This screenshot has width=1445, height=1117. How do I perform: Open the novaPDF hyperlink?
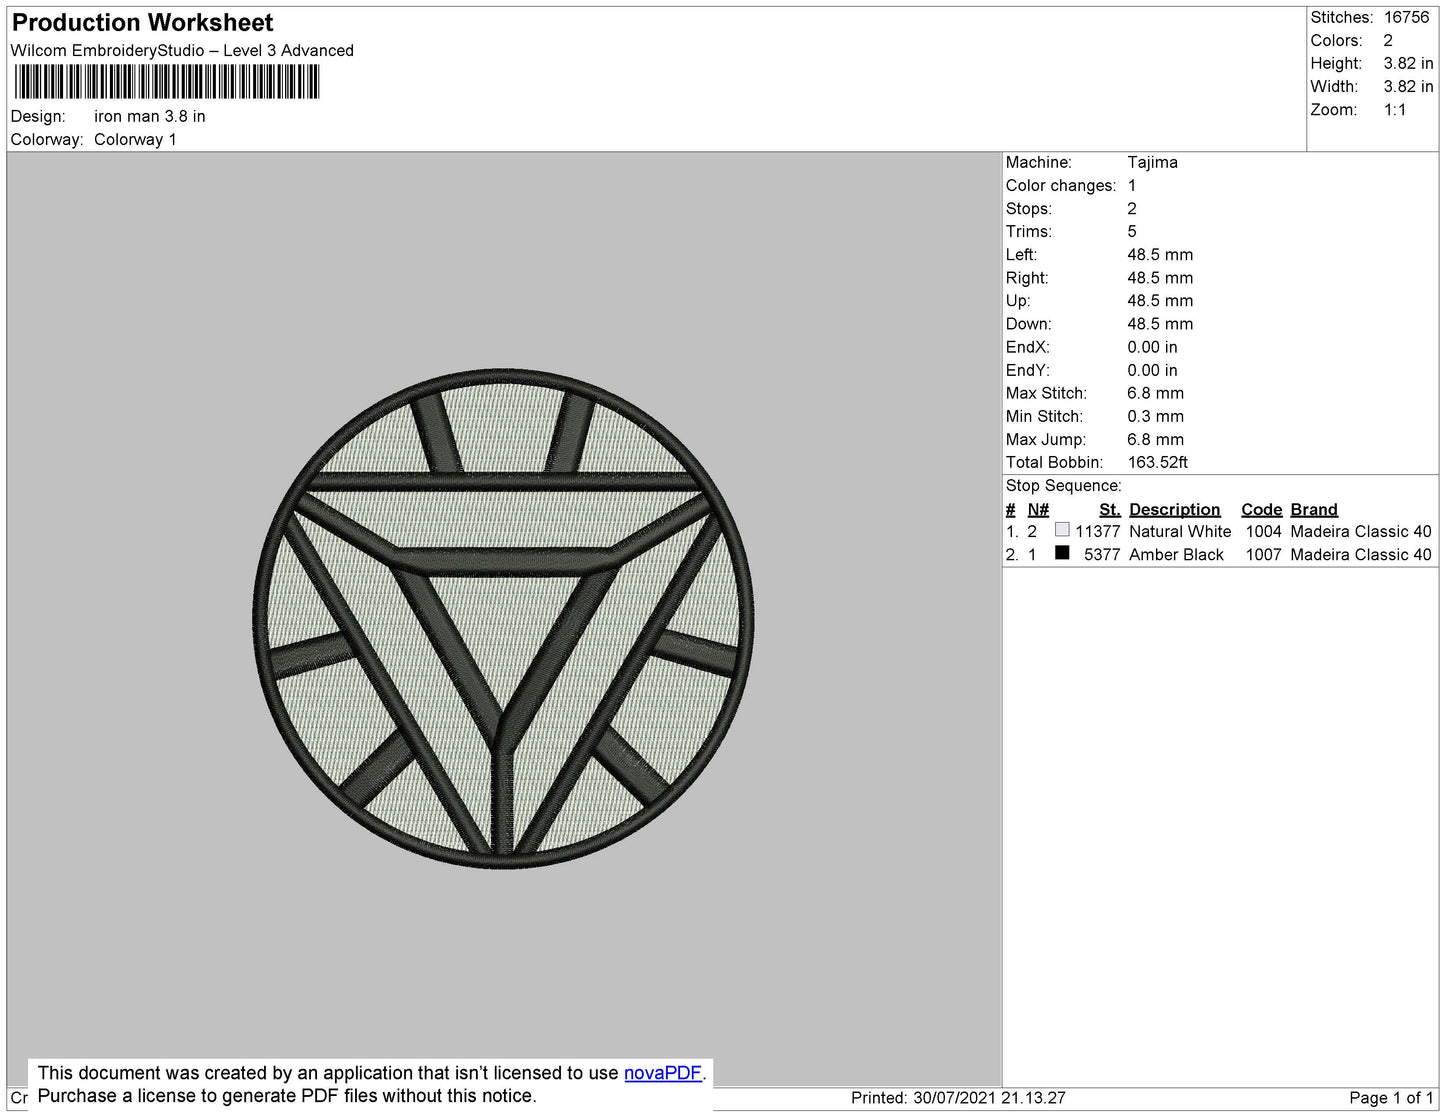(662, 1073)
